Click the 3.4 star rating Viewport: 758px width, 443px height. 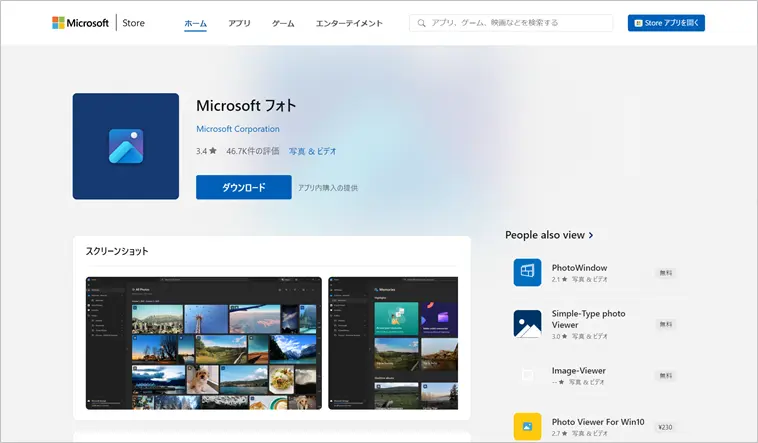coord(206,151)
